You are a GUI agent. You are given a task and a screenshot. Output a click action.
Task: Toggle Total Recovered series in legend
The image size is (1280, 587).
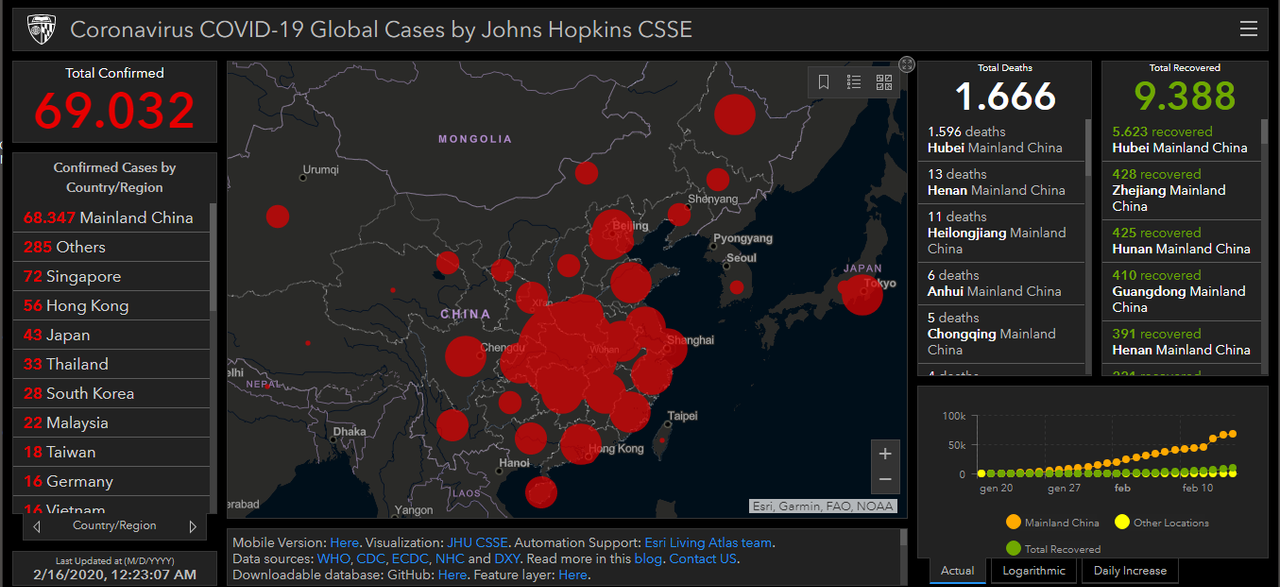click(x=1052, y=549)
